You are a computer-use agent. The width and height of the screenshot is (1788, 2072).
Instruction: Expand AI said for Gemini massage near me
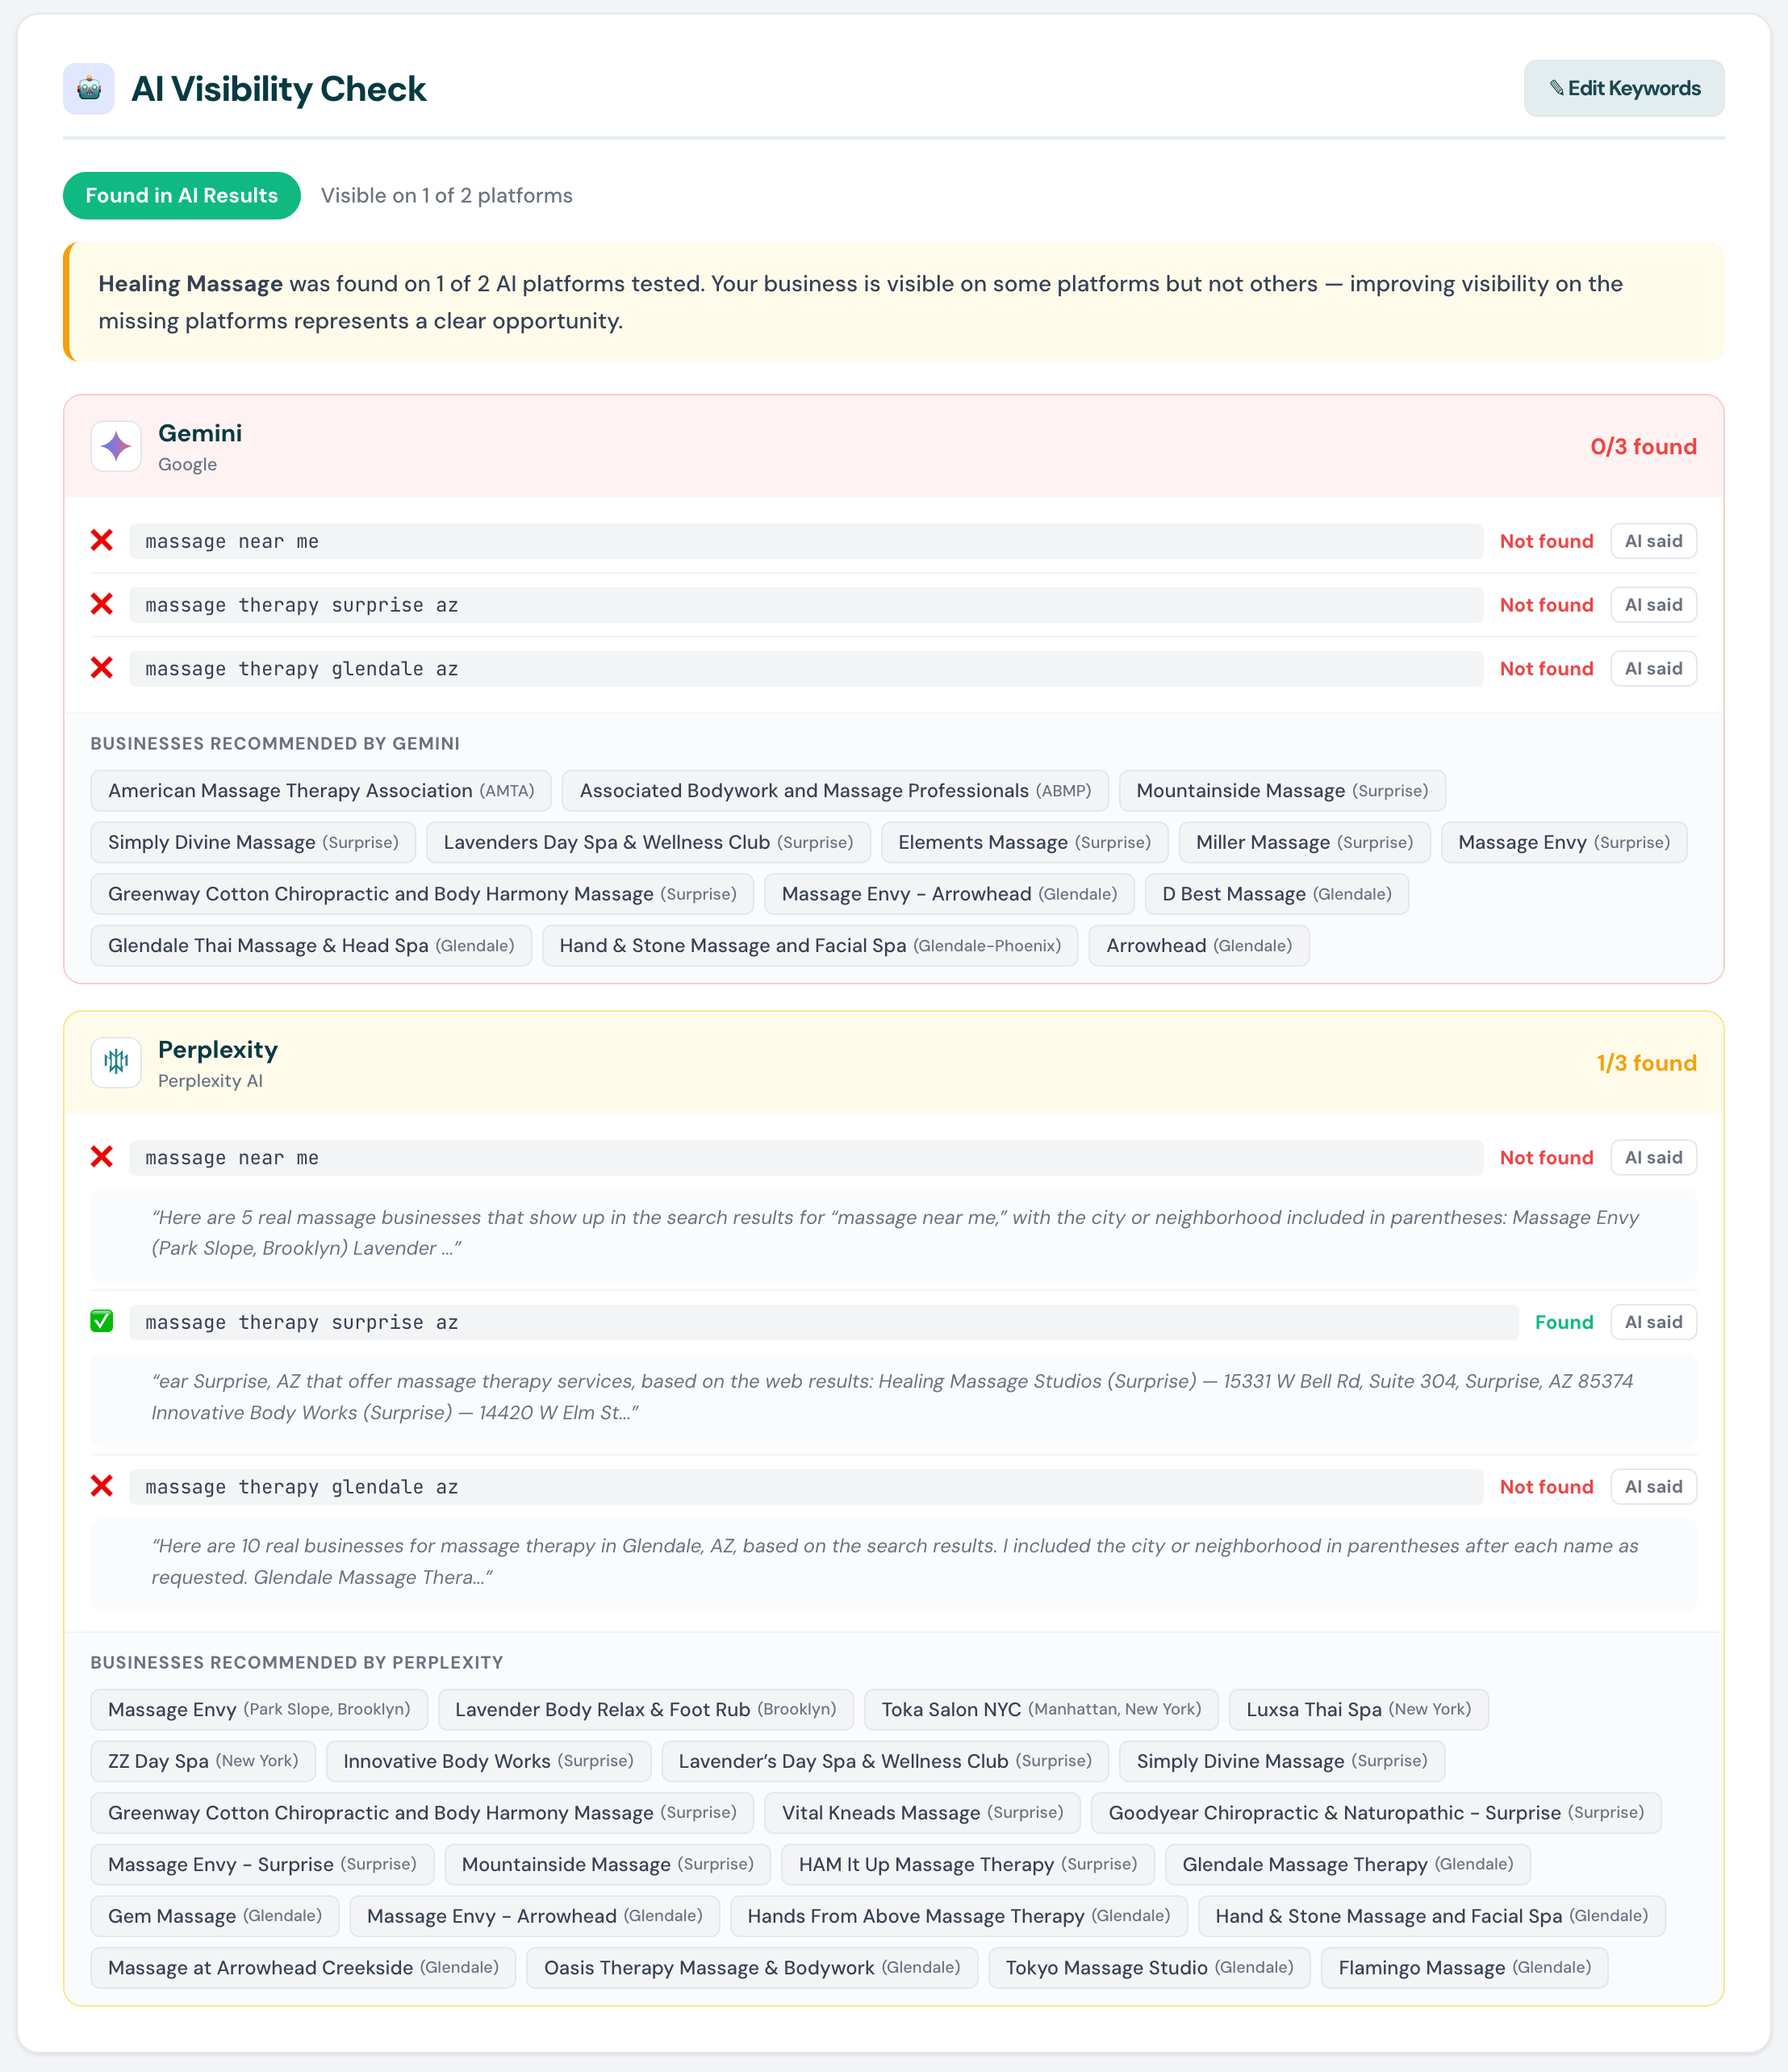pos(1653,541)
